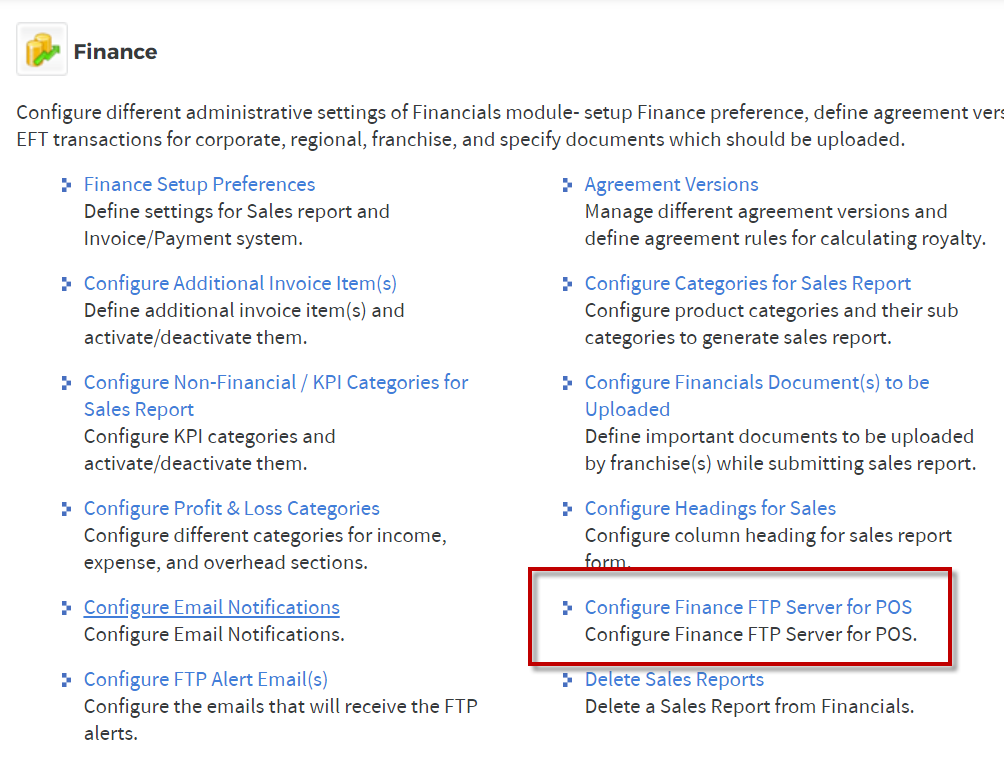Viewport: 1004px width, 760px height.
Task: Click arrow bullet beside Configure Additional Invoice Item(s)
Action: [x=66, y=284]
